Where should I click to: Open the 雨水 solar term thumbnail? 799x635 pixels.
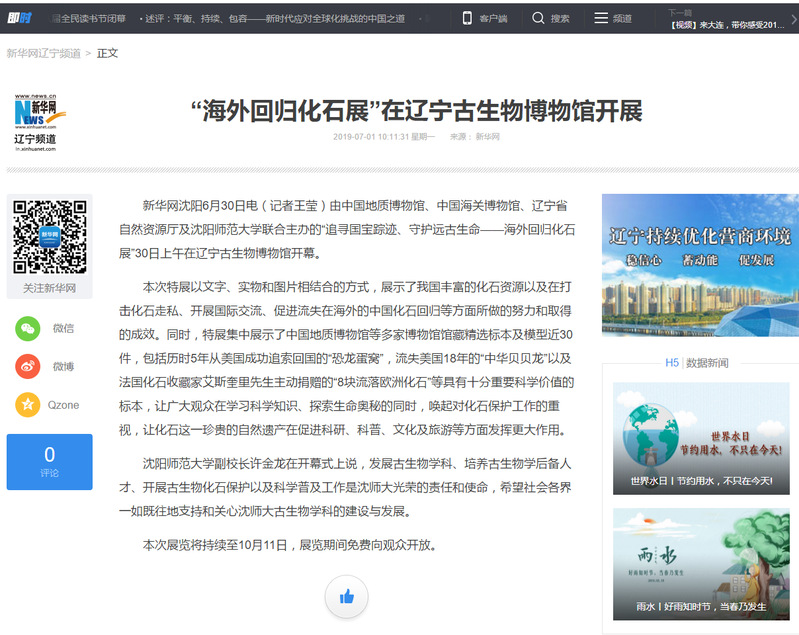(700, 563)
